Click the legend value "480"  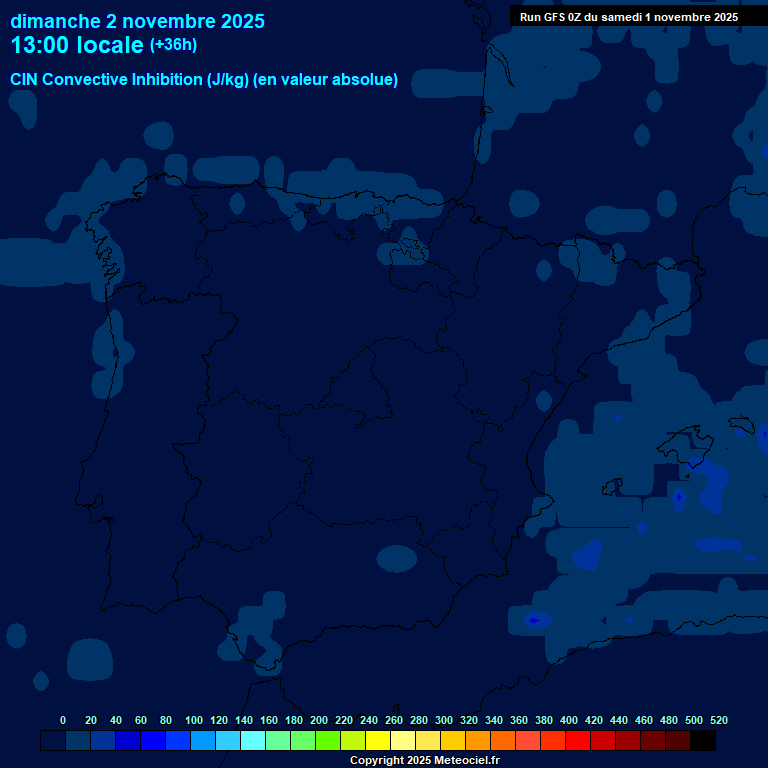[x=669, y=720]
